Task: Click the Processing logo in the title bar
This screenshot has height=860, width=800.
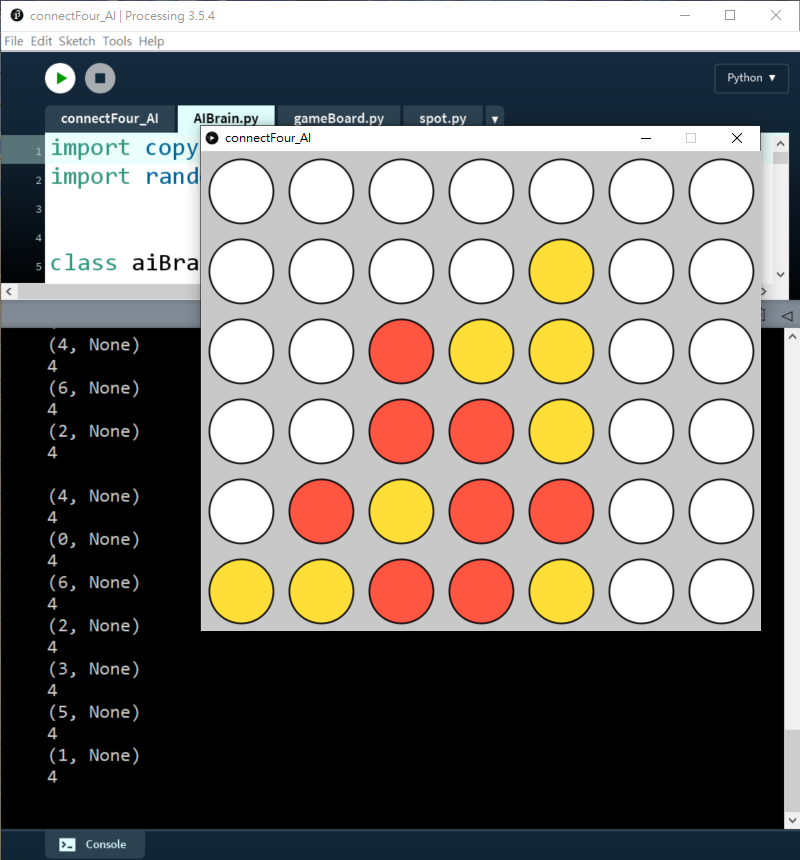Action: (x=17, y=16)
